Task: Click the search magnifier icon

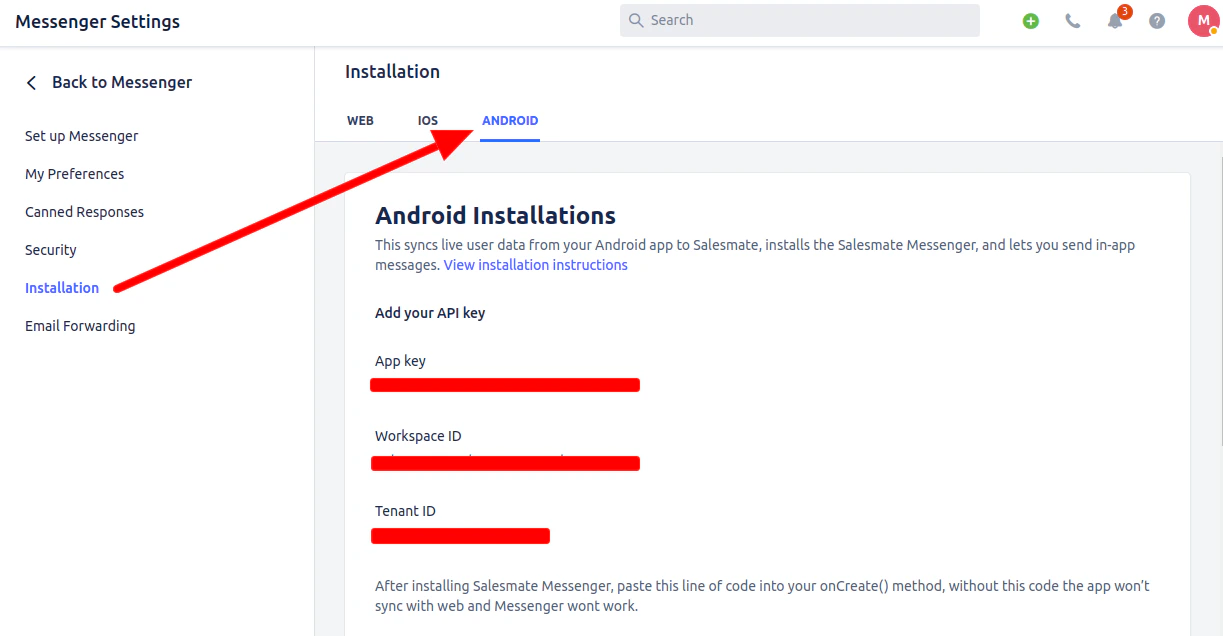Action: pyautogui.click(x=637, y=20)
